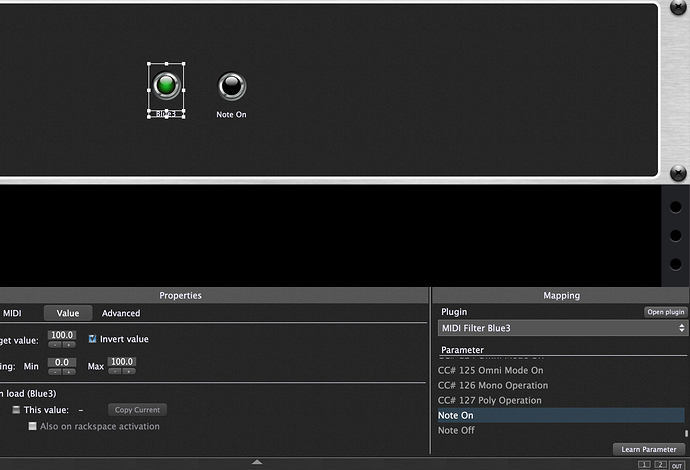Click the Open plugin button
The height and width of the screenshot is (470, 690).
[x=665, y=312]
